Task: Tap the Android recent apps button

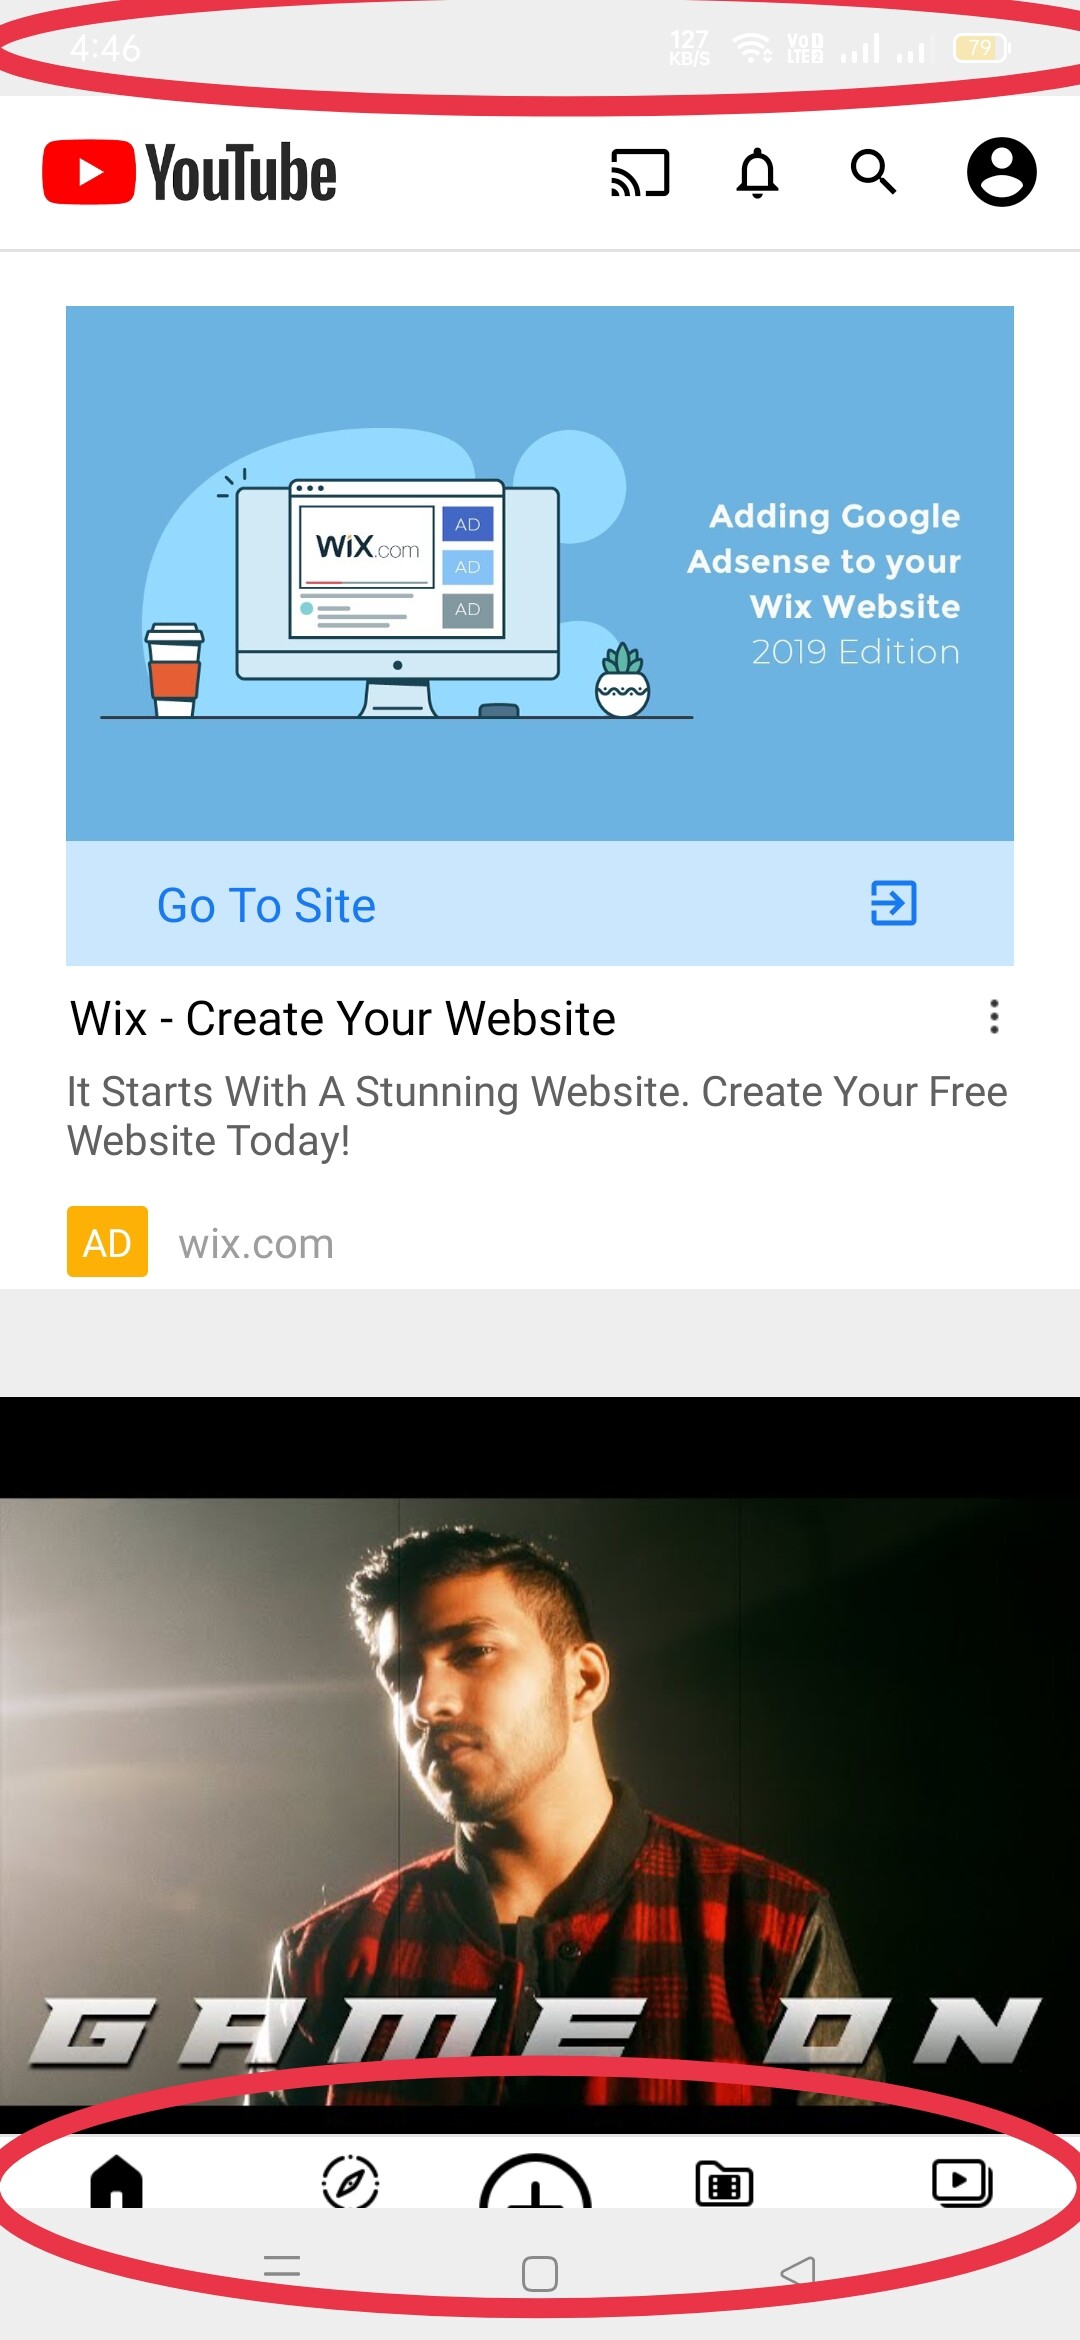Action: [x=282, y=2266]
